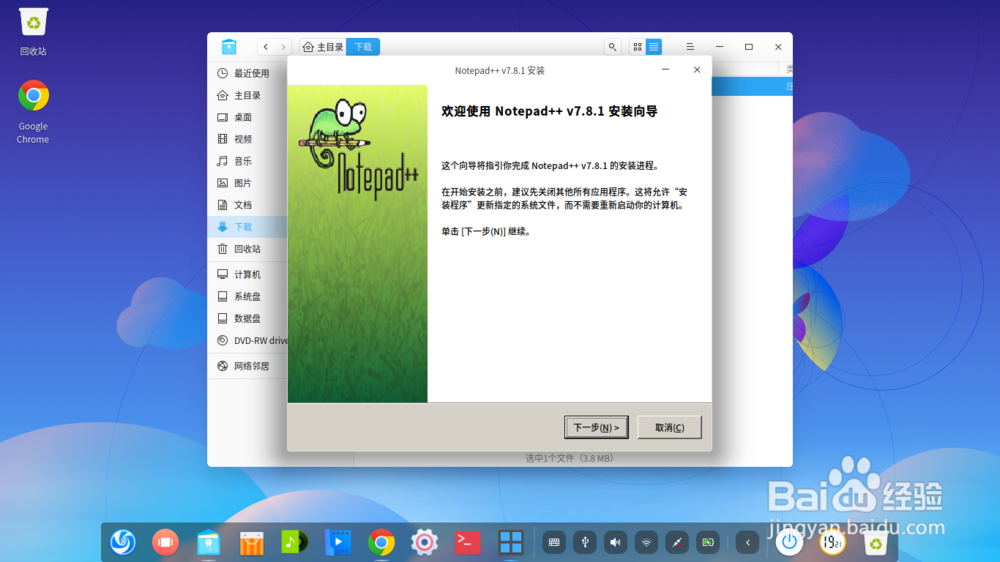This screenshot has width=1000, height=562.
Task: Switch file manager to list view
Action: [x=654, y=47]
